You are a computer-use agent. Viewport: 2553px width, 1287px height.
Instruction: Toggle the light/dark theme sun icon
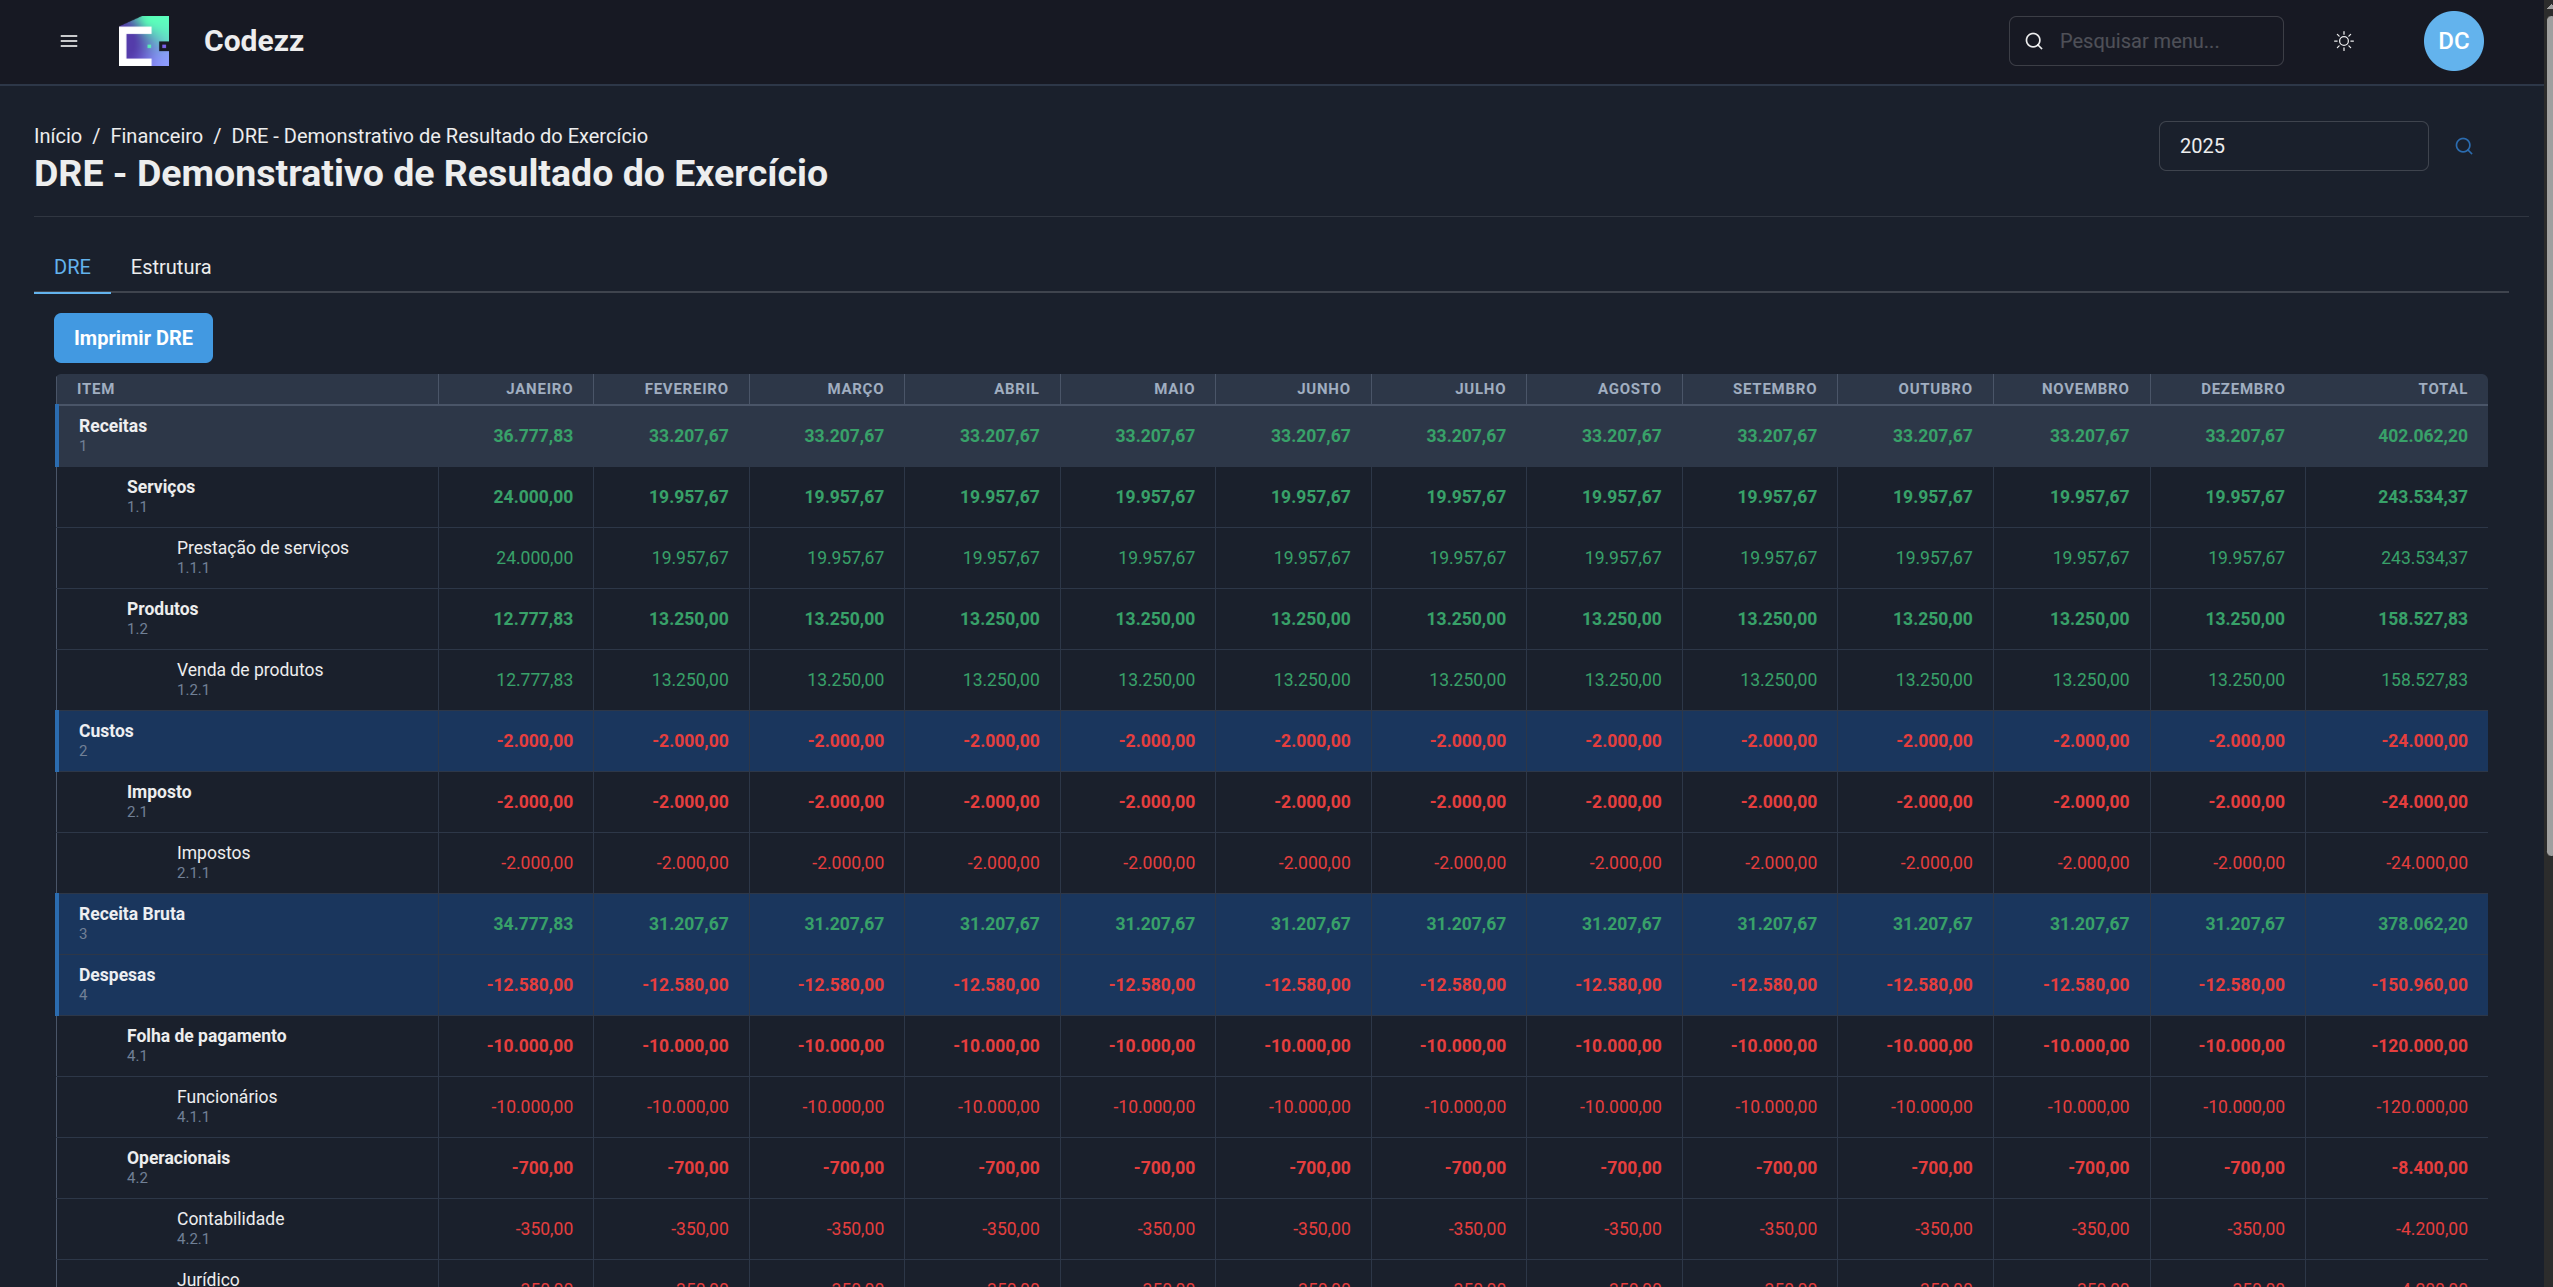(x=2343, y=41)
